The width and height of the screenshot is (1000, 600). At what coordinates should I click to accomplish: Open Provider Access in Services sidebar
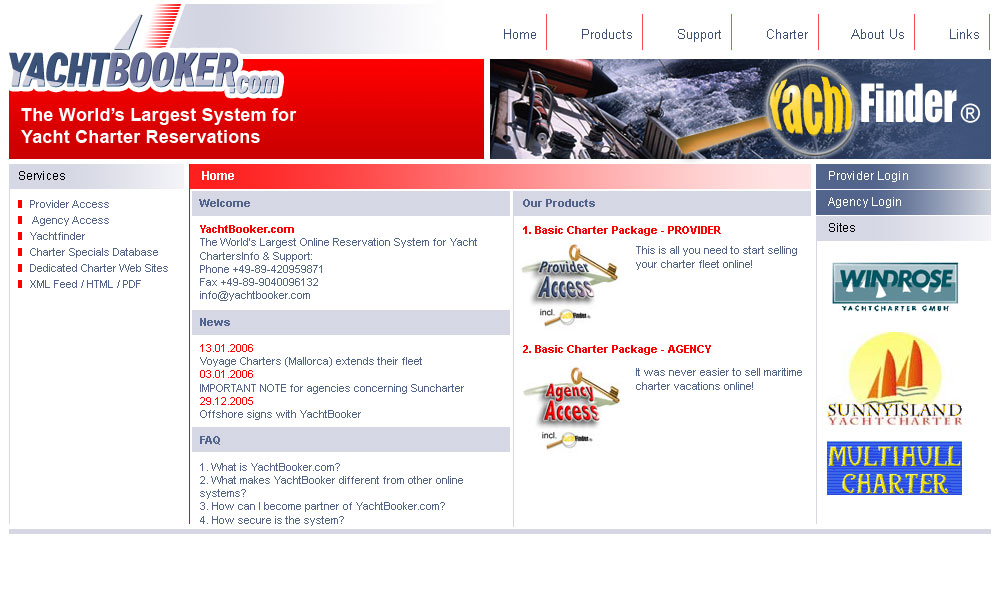coord(69,204)
